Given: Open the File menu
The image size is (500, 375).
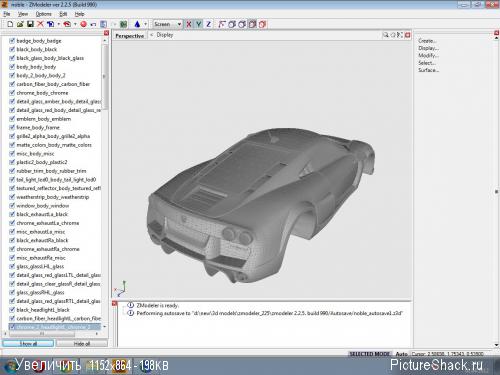Looking at the screenshot, I should (x=7, y=14).
